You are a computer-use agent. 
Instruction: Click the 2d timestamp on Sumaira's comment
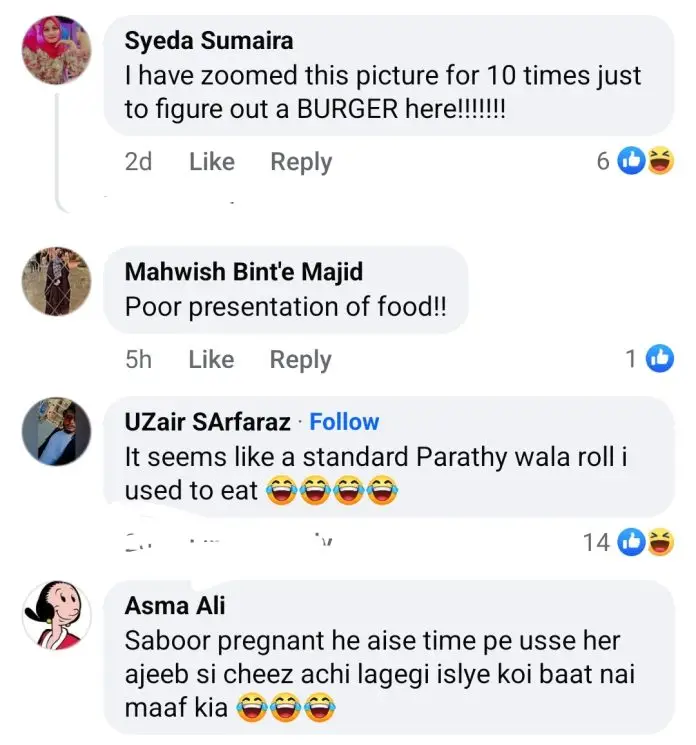(139, 162)
